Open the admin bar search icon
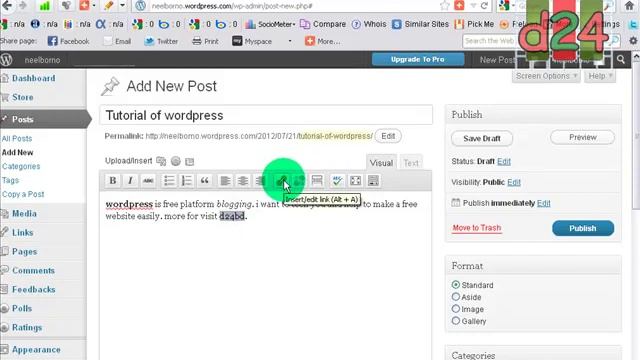Screen dimensions: 640x360 pos(621,60)
